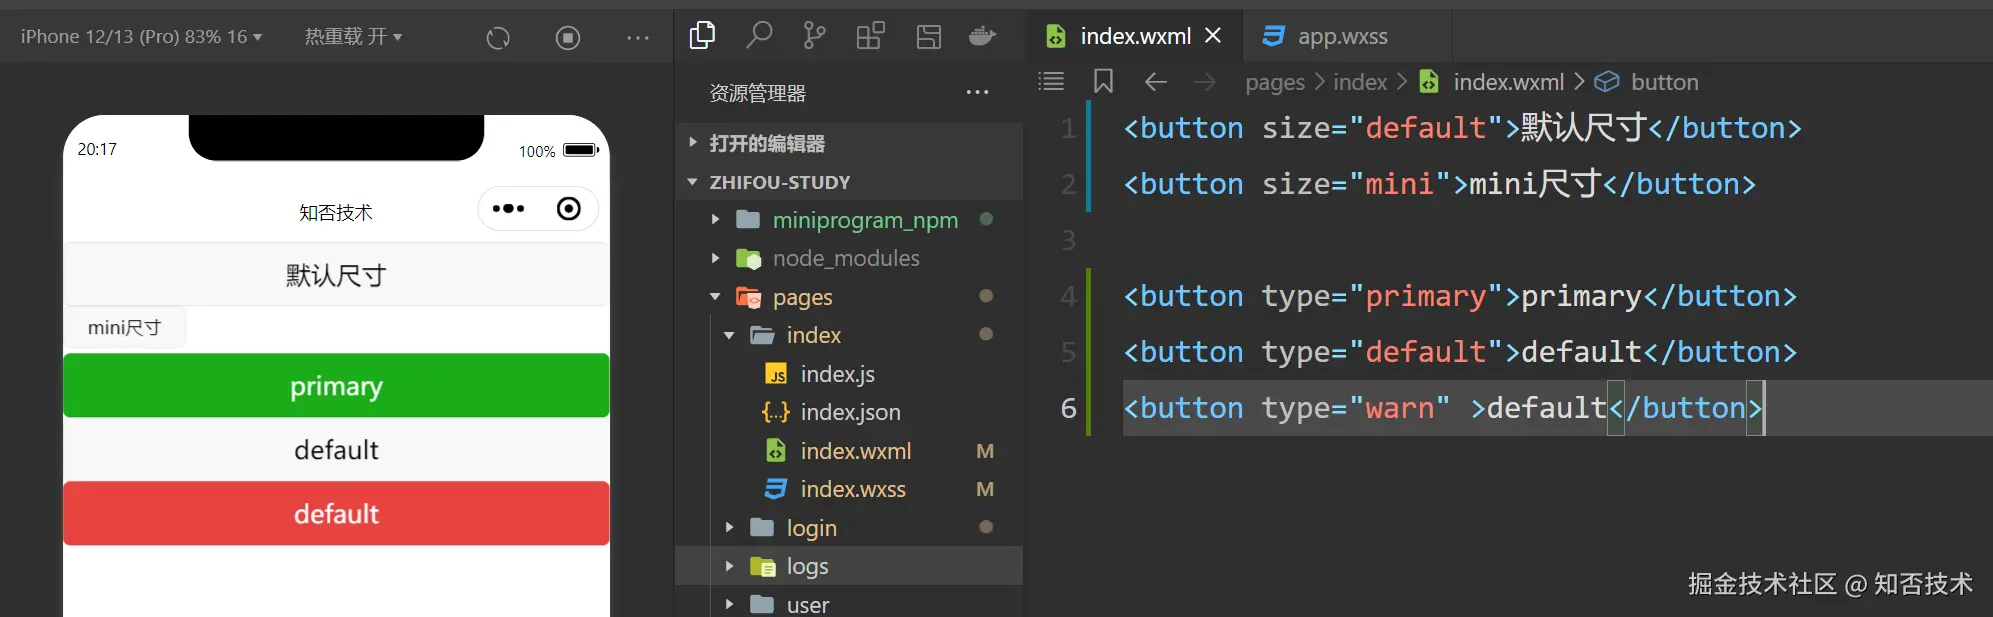Tap the green primary button
This screenshot has height=617, width=1993.
tap(336, 385)
